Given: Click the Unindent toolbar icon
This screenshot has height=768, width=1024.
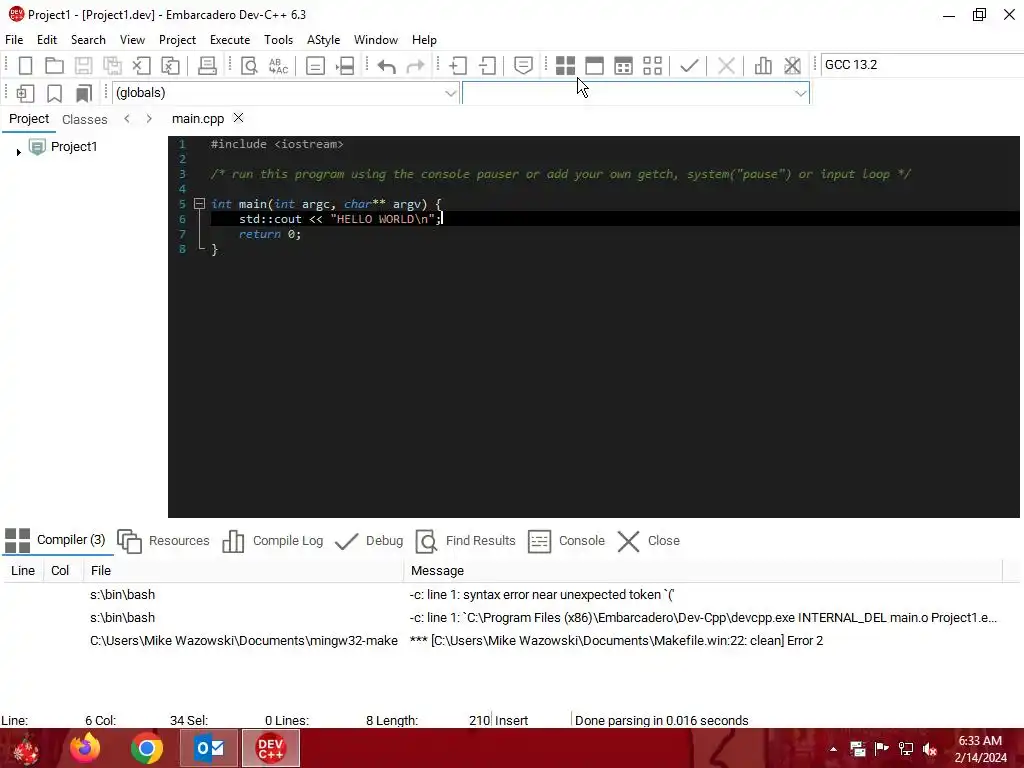Looking at the screenshot, I should coord(487,65).
